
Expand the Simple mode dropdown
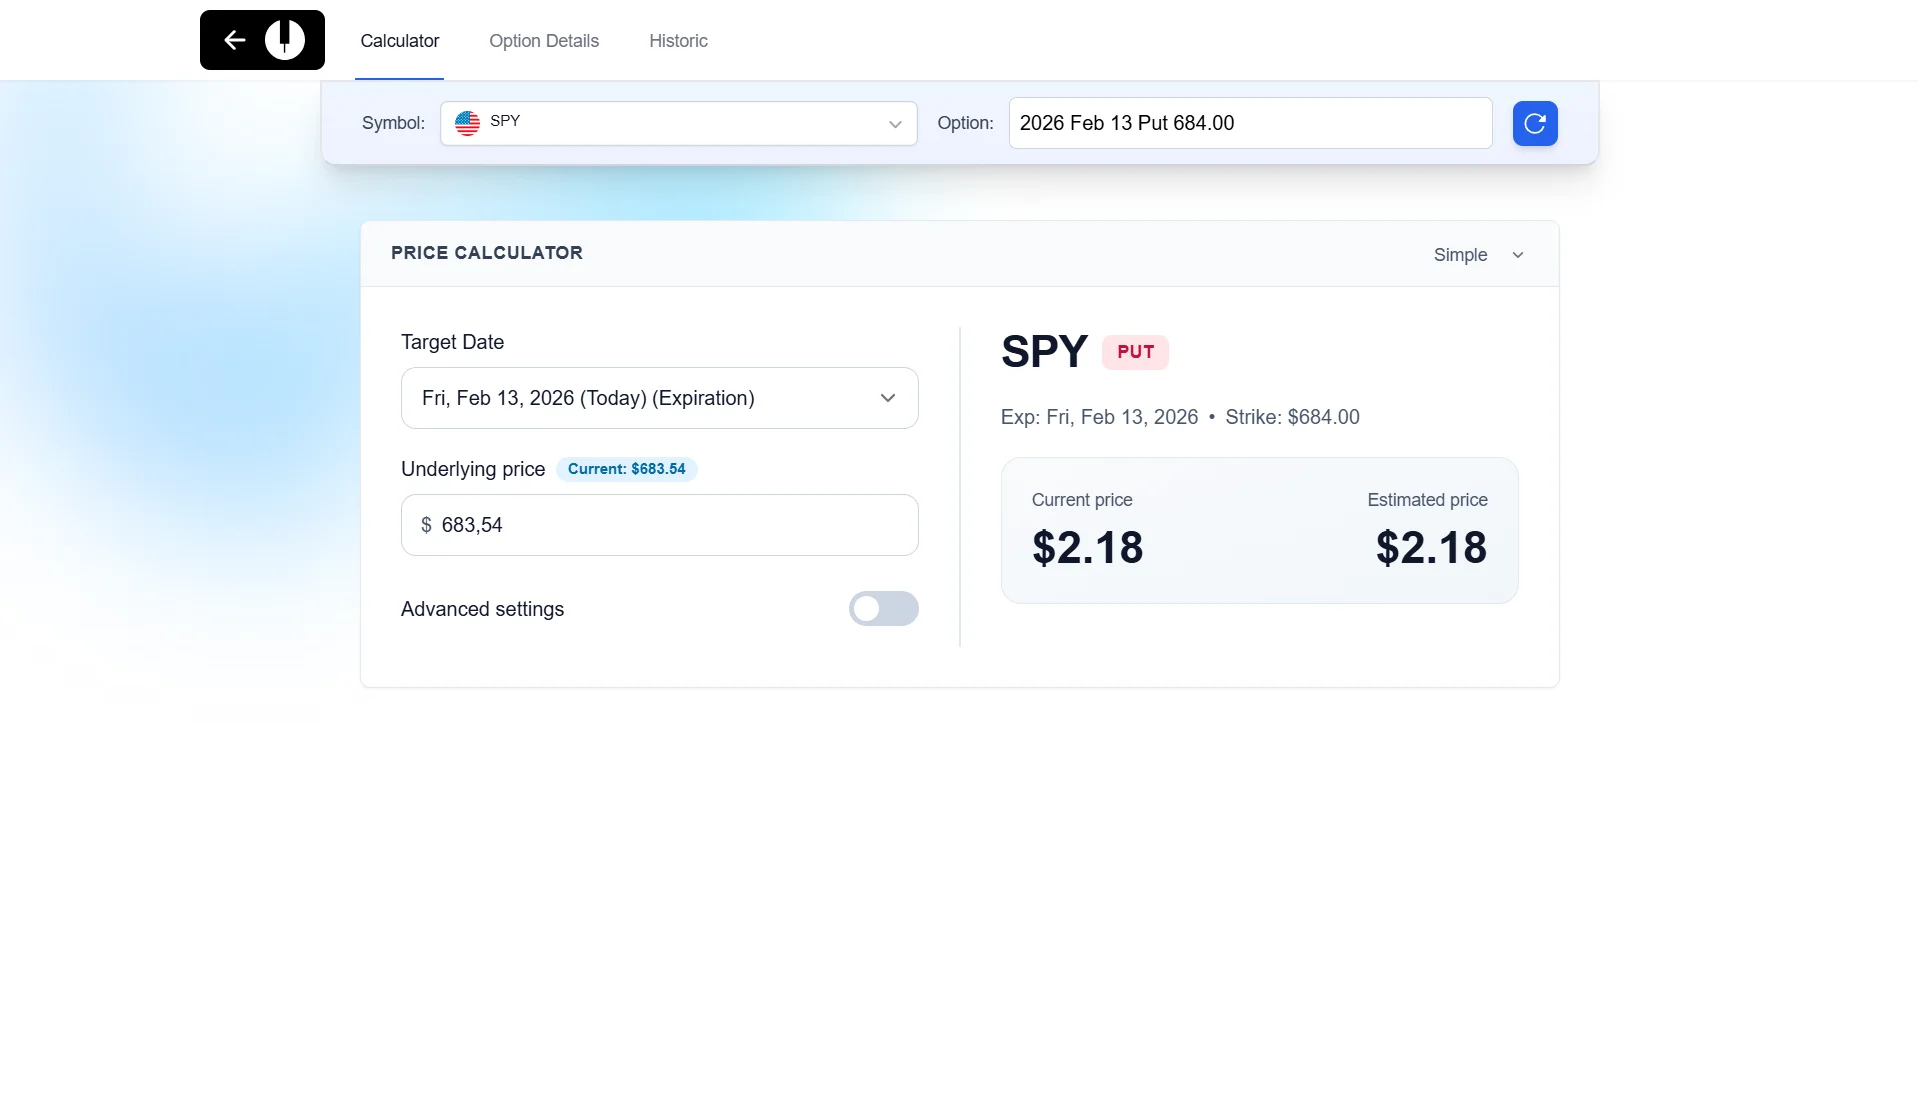click(1478, 255)
